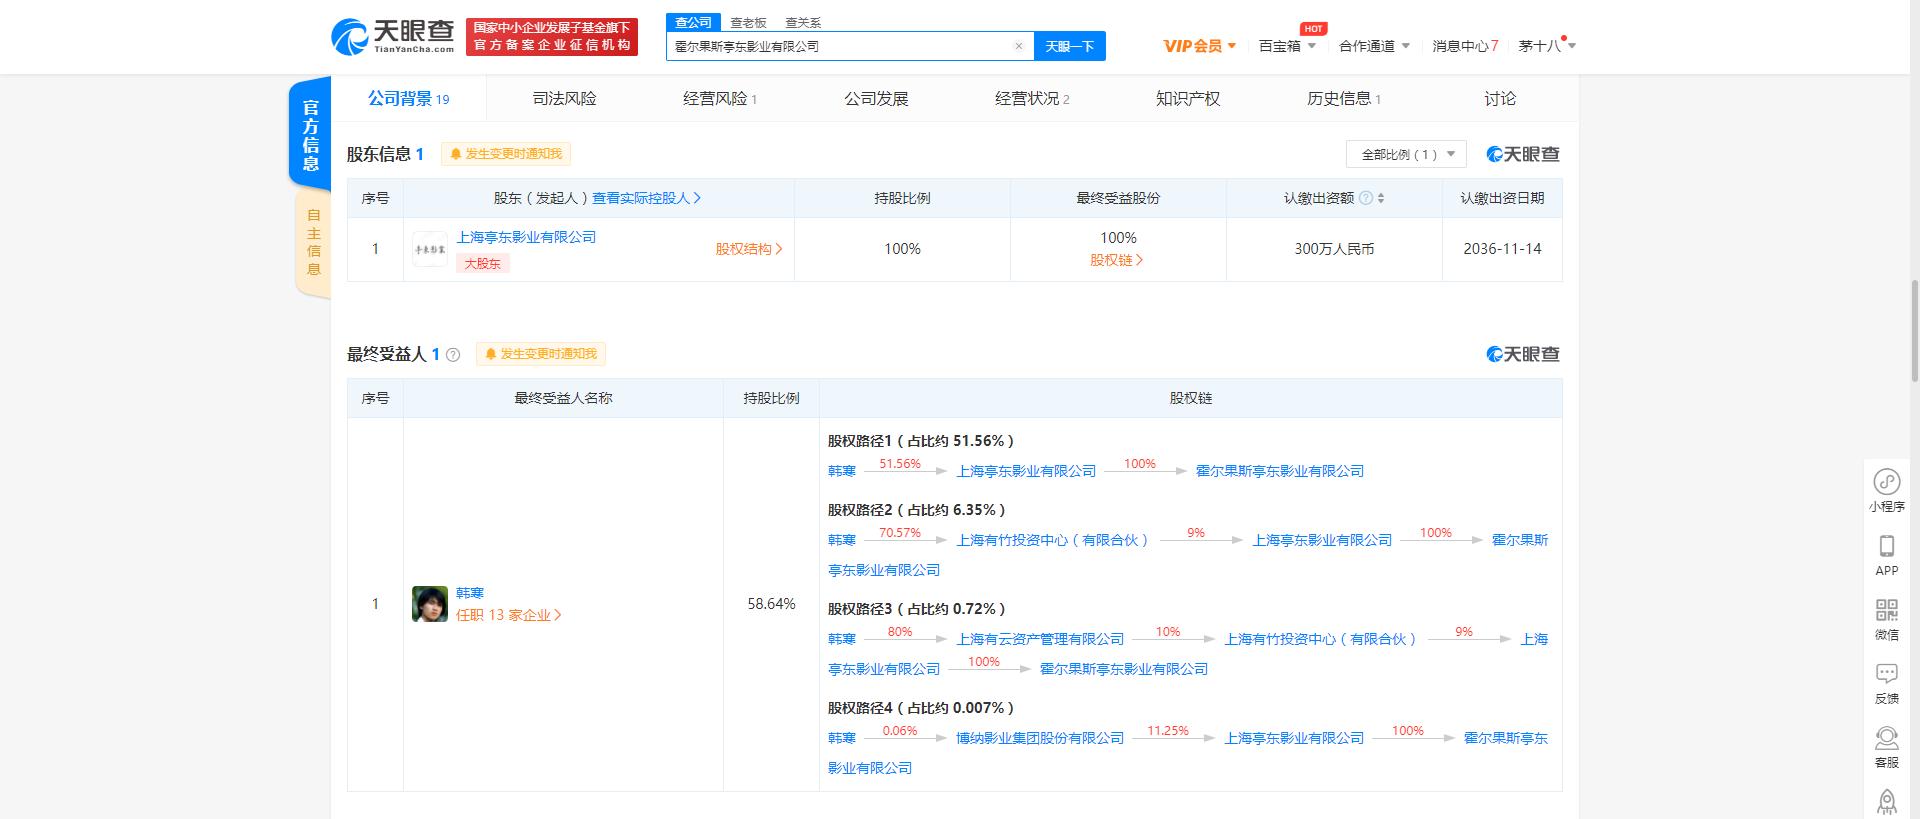Clear the search box with the X icon
The width and height of the screenshot is (1920, 819).
(1018, 46)
